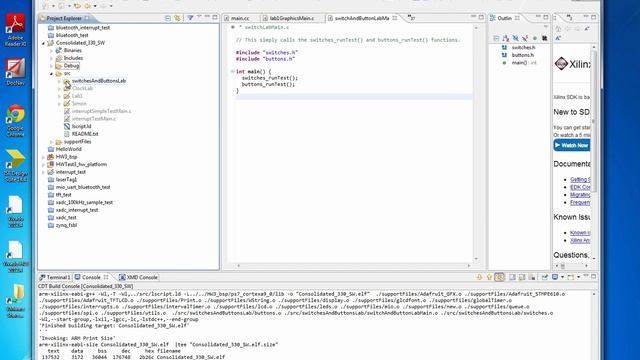Collapse all in Project Explorer

point(168,18)
